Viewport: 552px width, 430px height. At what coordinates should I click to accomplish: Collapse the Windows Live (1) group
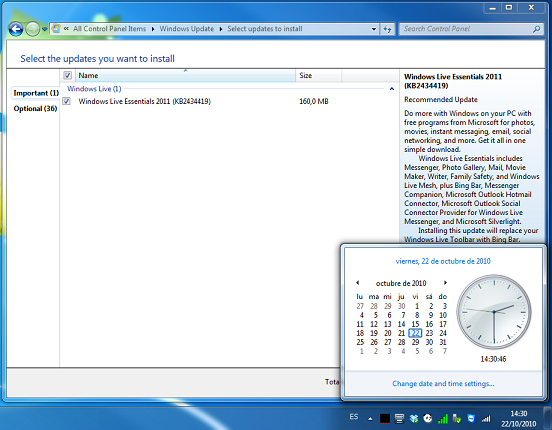pyautogui.click(x=392, y=89)
